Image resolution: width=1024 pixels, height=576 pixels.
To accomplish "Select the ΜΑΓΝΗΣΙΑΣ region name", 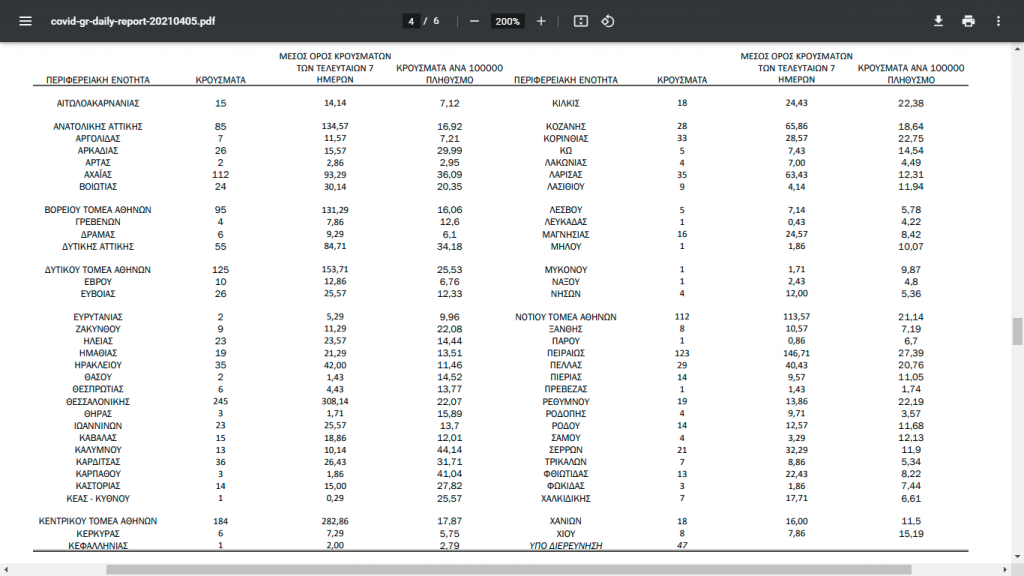I will pyautogui.click(x=566, y=234).
